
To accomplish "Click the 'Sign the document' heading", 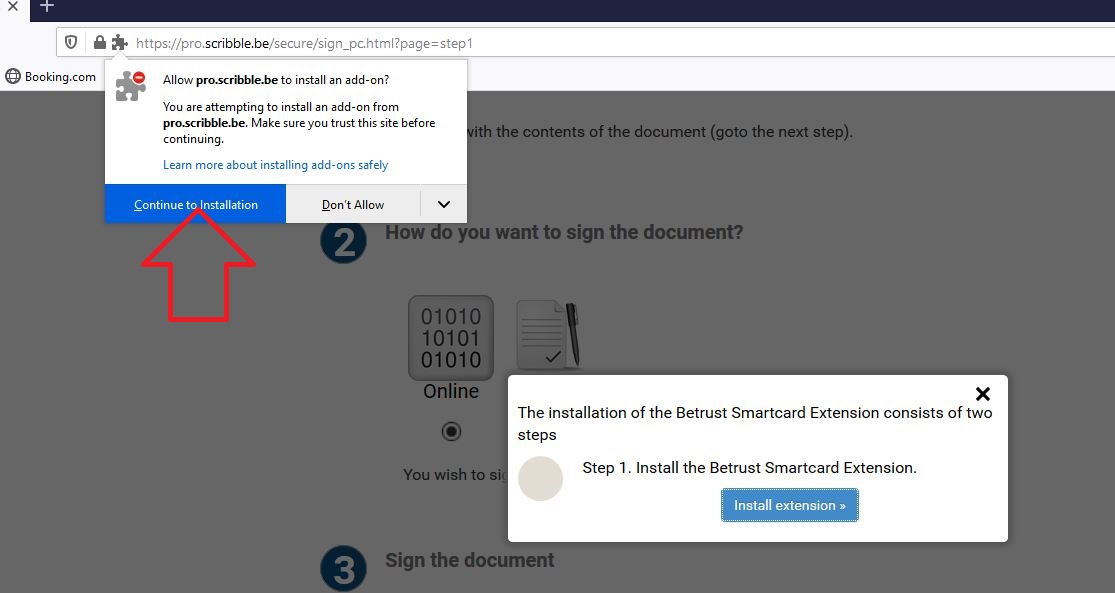I will coord(469,560).
